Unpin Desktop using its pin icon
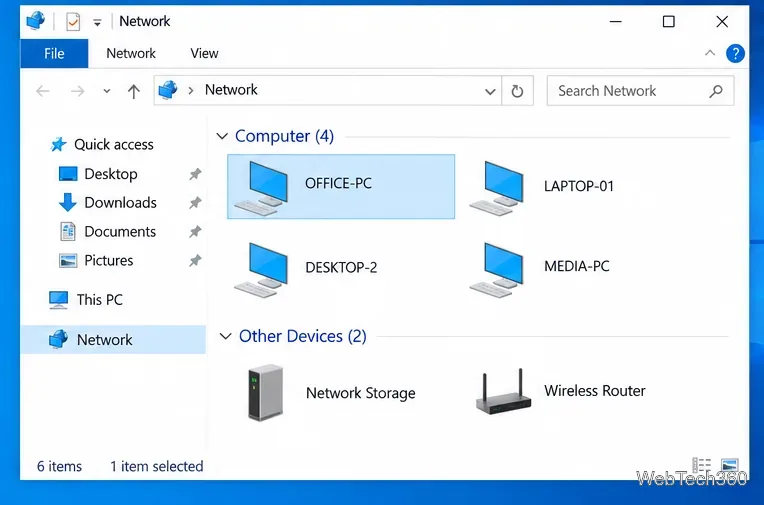The width and height of the screenshot is (764, 505). [195, 174]
